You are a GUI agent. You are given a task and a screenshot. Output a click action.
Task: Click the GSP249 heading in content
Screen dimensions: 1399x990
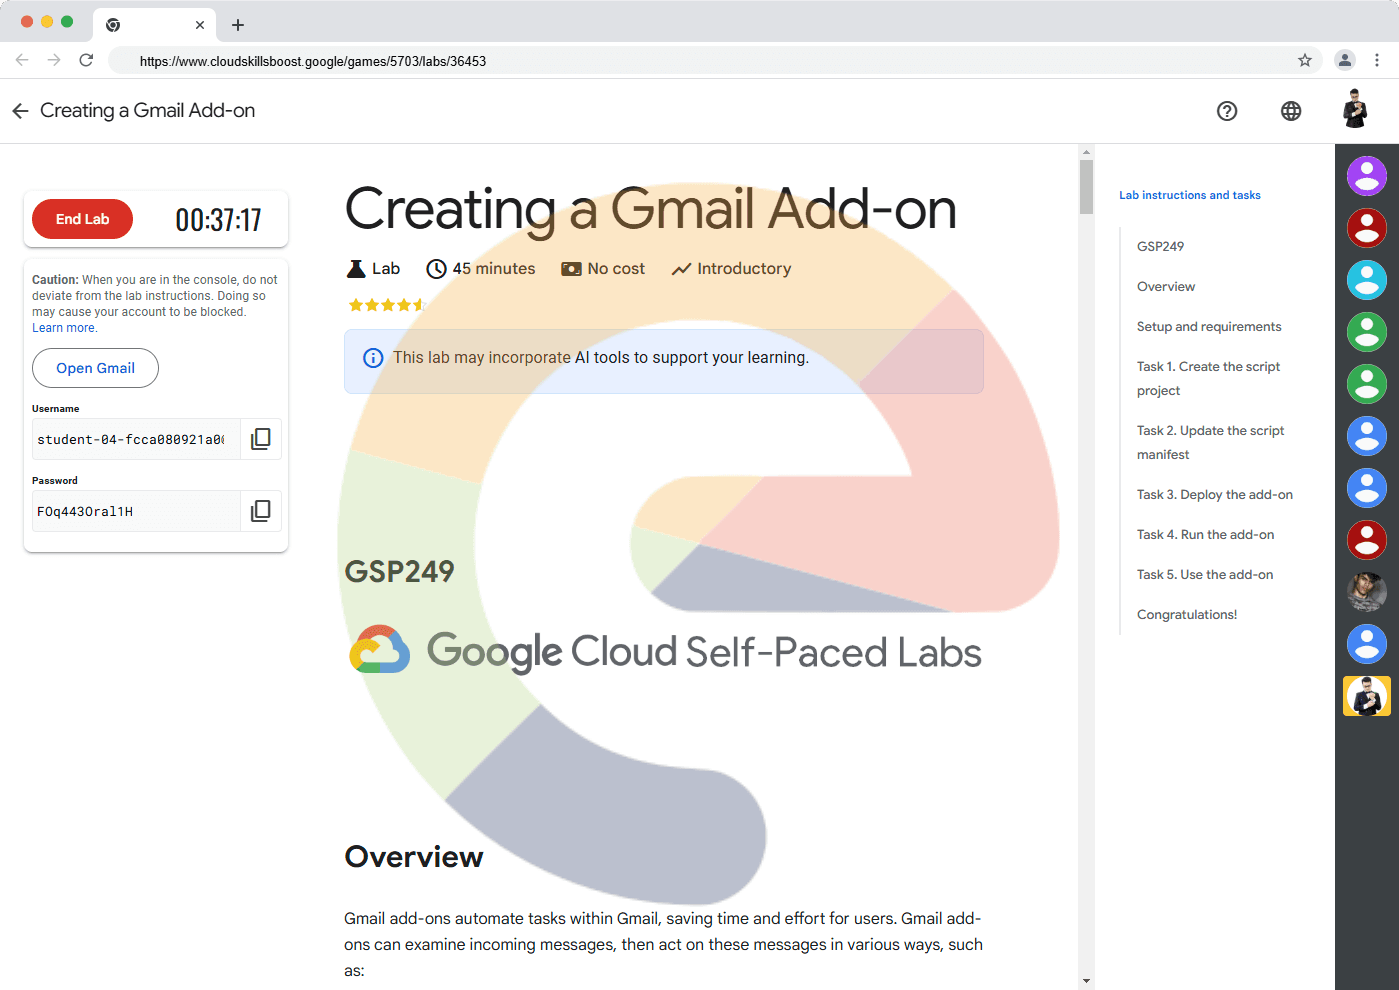coord(399,571)
